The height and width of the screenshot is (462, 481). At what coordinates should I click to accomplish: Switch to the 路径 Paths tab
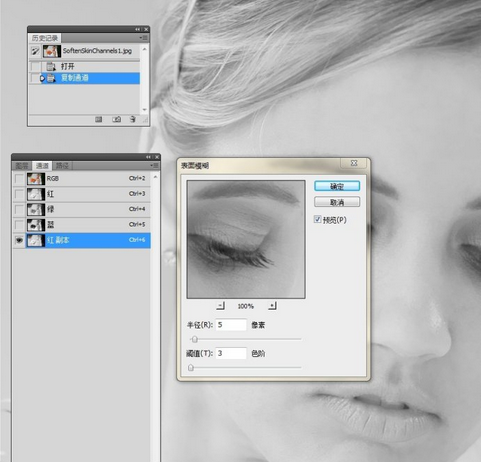pos(62,166)
